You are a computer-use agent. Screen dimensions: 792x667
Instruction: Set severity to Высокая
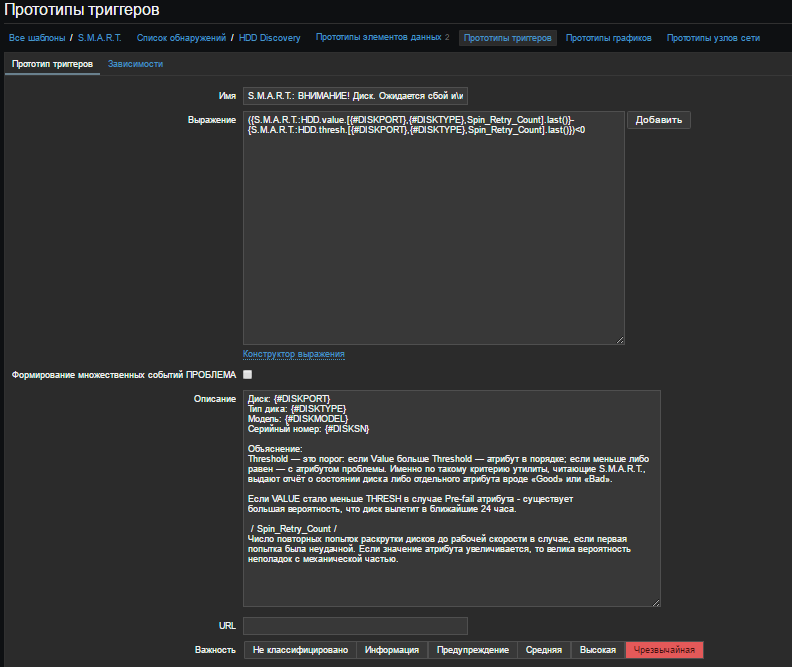[598, 650]
